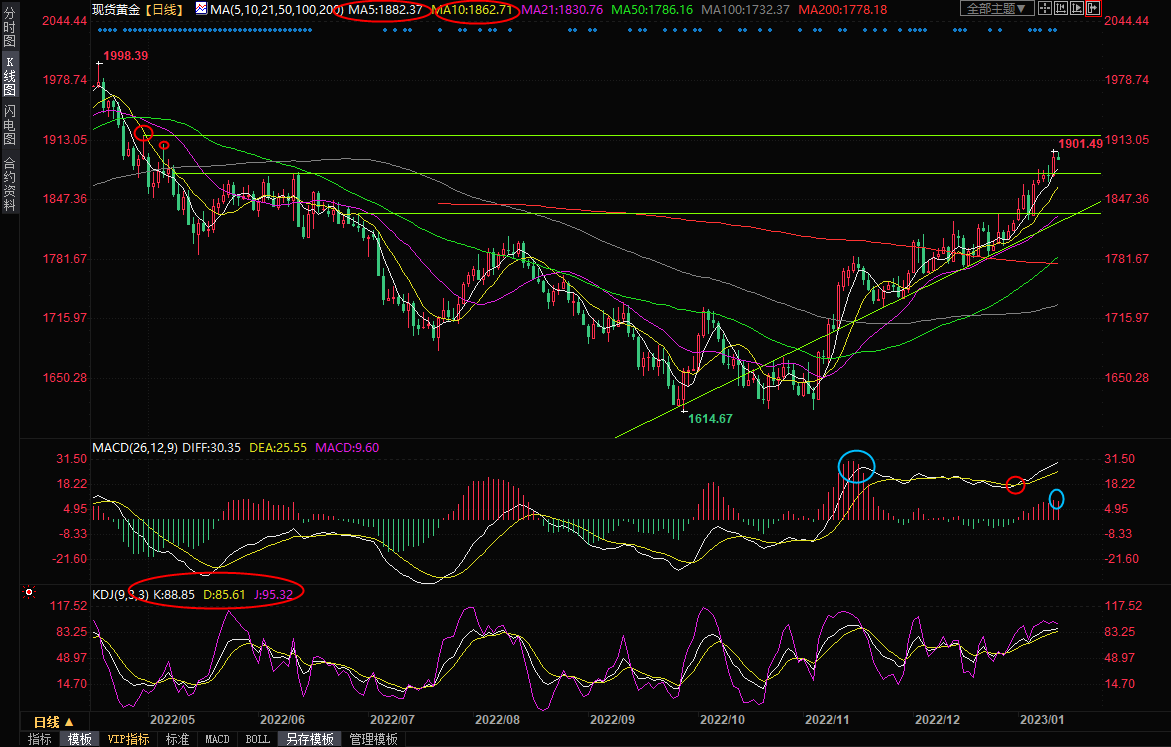Expand the 日线 period selector
The image size is (1171, 747).
click(53, 721)
